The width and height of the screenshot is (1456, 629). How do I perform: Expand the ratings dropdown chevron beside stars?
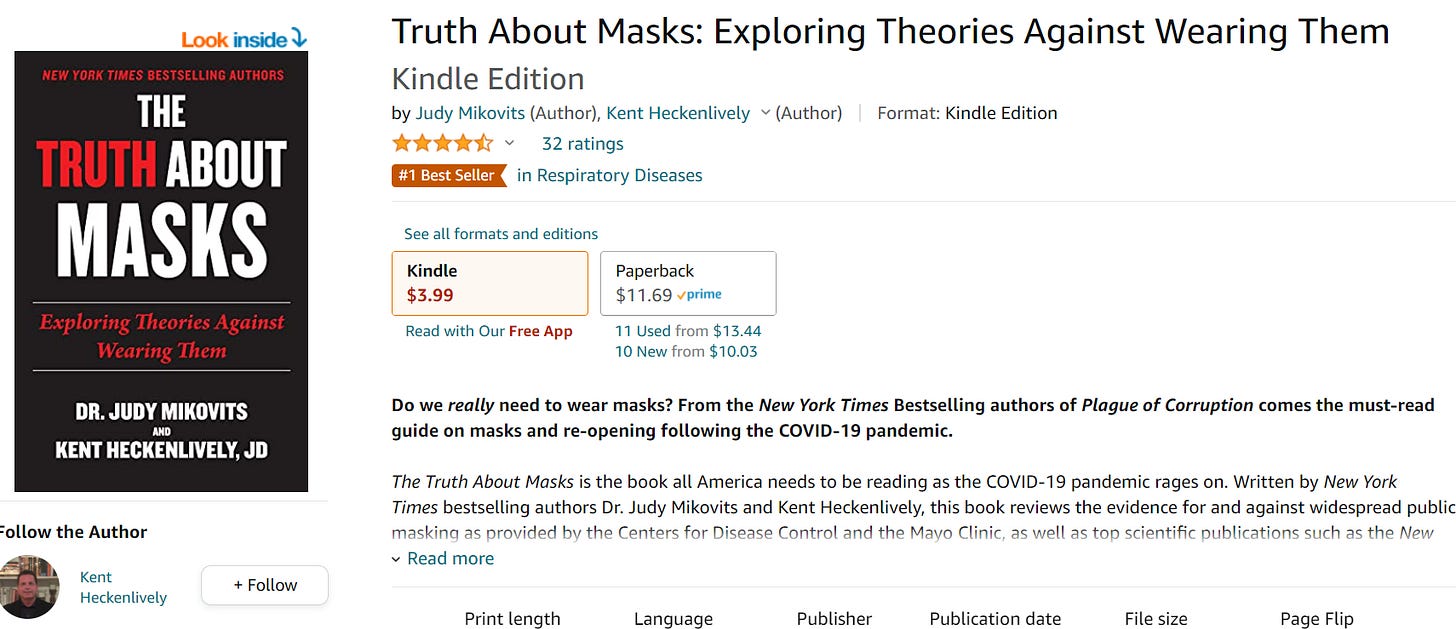coord(509,143)
